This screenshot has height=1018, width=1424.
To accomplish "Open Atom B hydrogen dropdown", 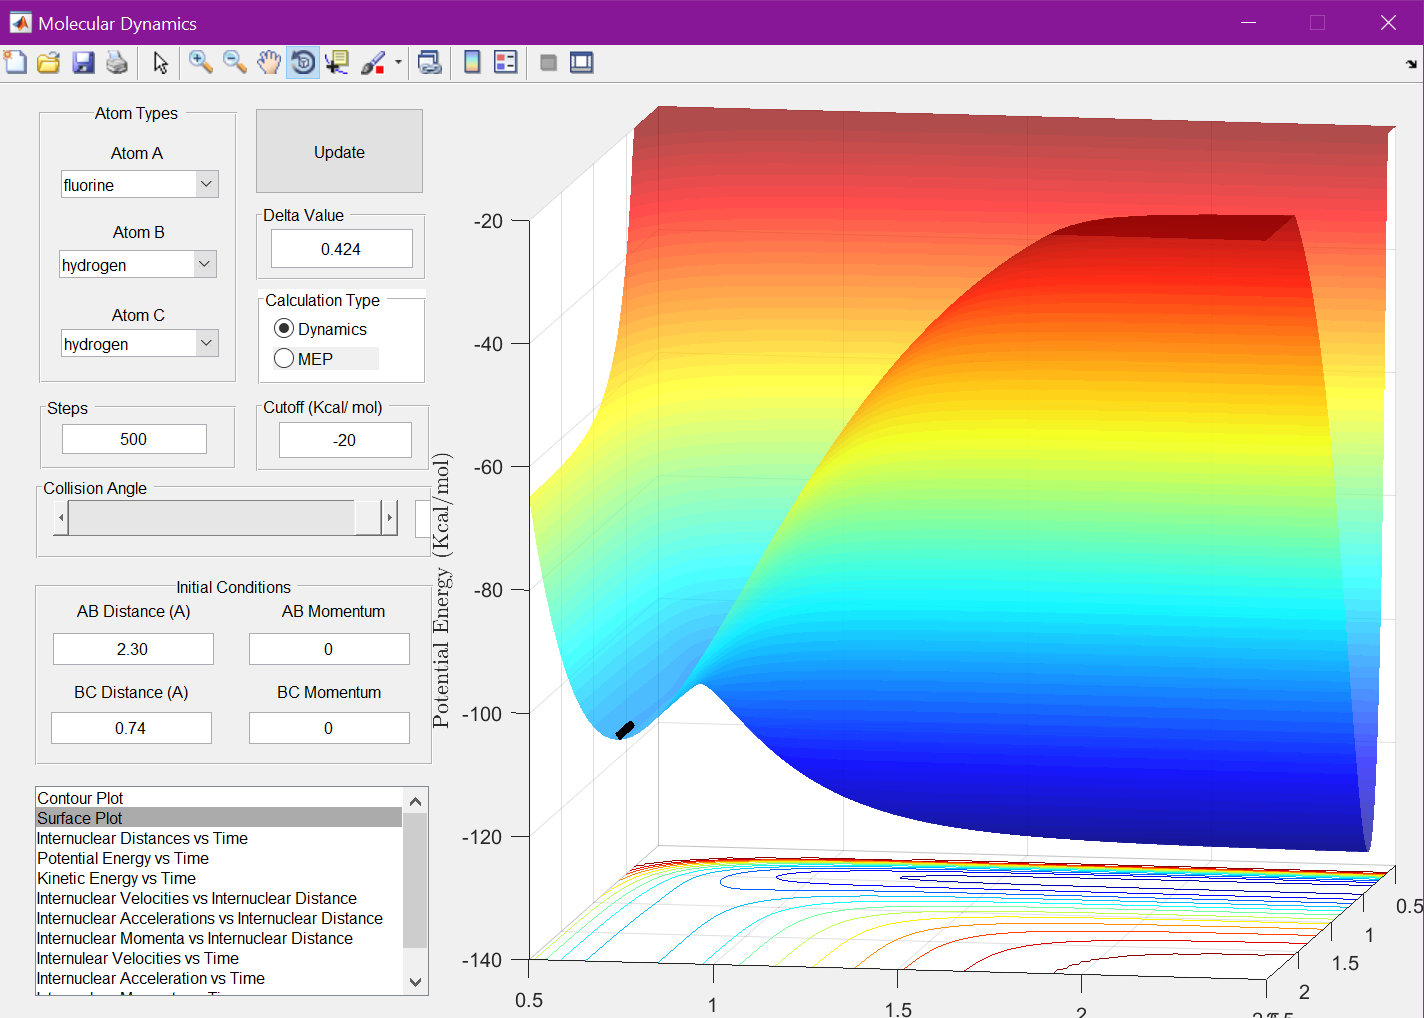I will coord(204,264).
